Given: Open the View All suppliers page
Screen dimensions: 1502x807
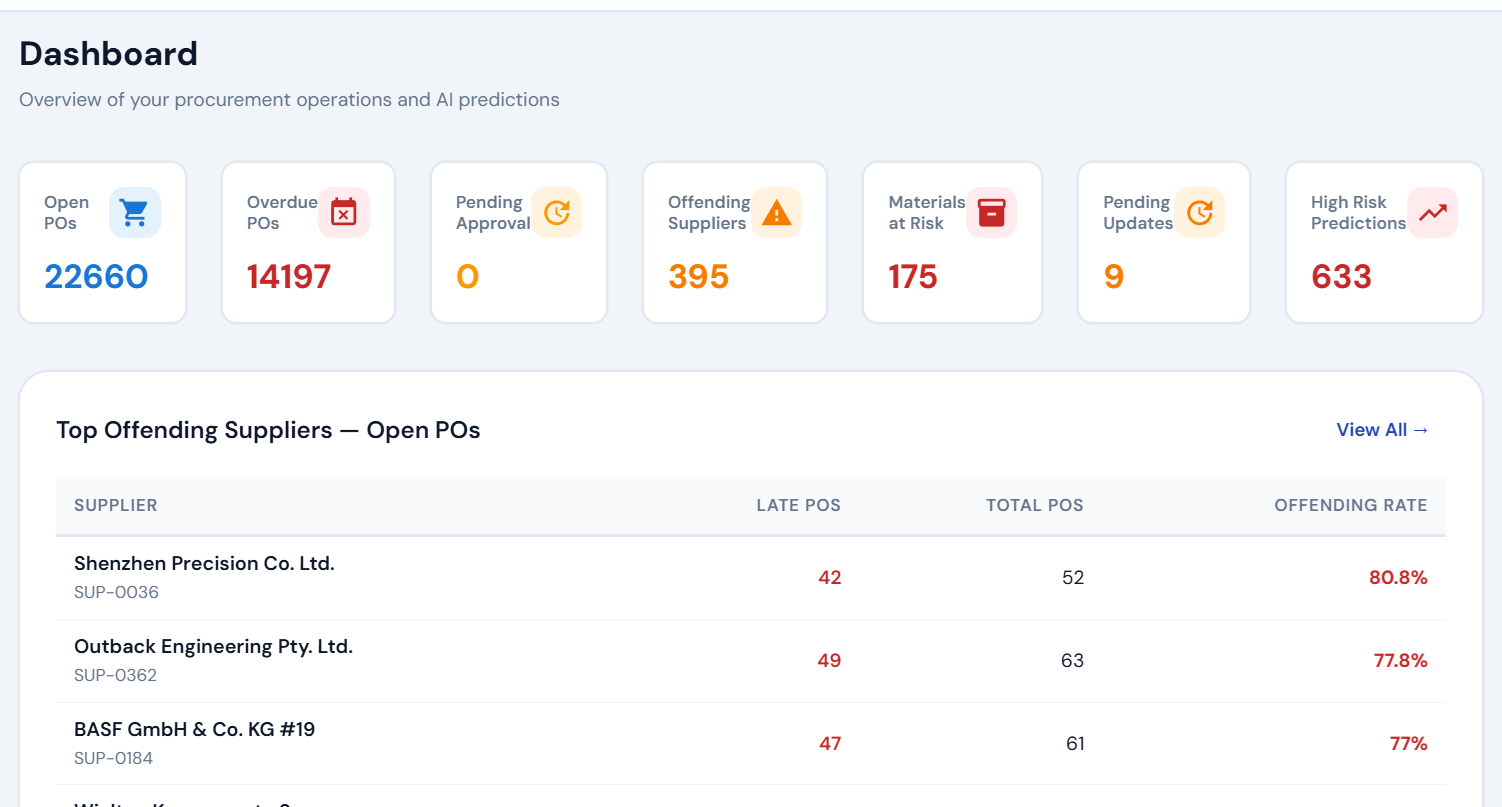Looking at the screenshot, I should (1383, 429).
